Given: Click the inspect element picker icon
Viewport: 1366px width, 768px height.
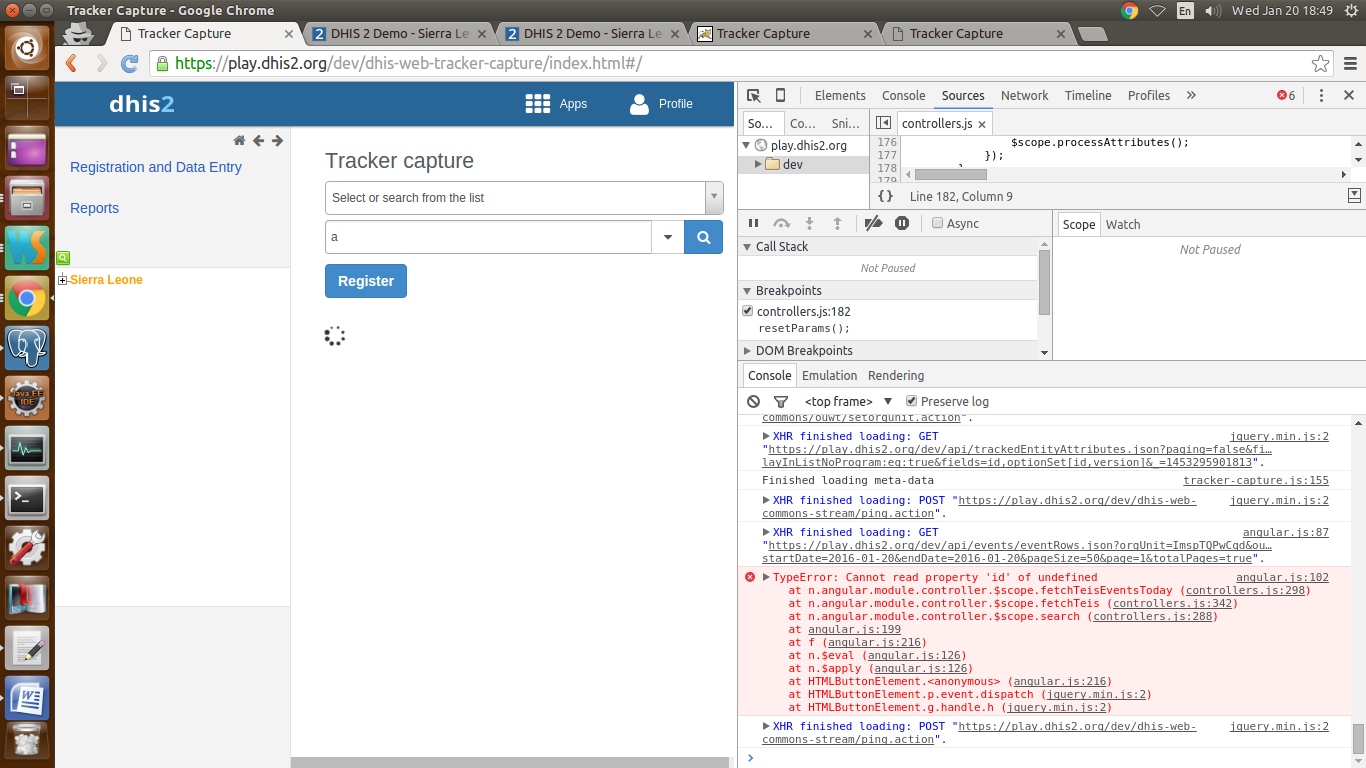Looking at the screenshot, I should point(754,96).
